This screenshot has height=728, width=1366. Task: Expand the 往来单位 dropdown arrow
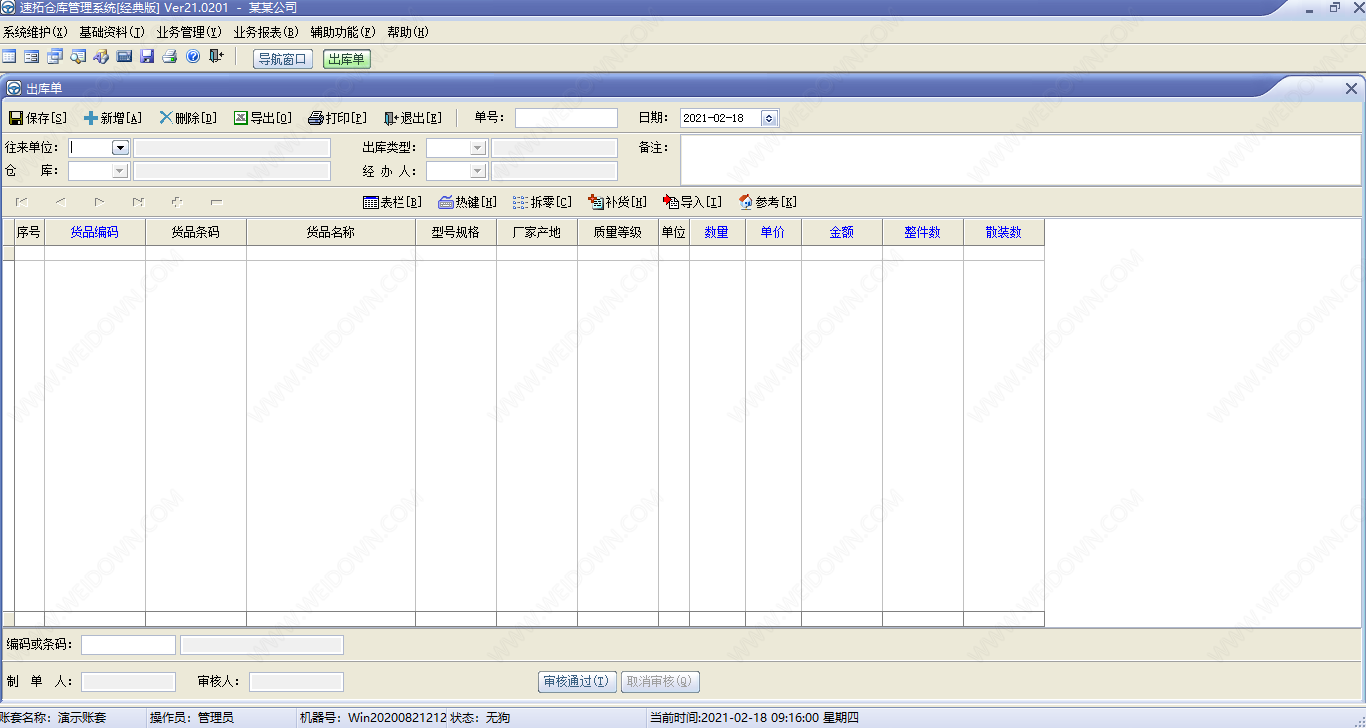(x=120, y=147)
